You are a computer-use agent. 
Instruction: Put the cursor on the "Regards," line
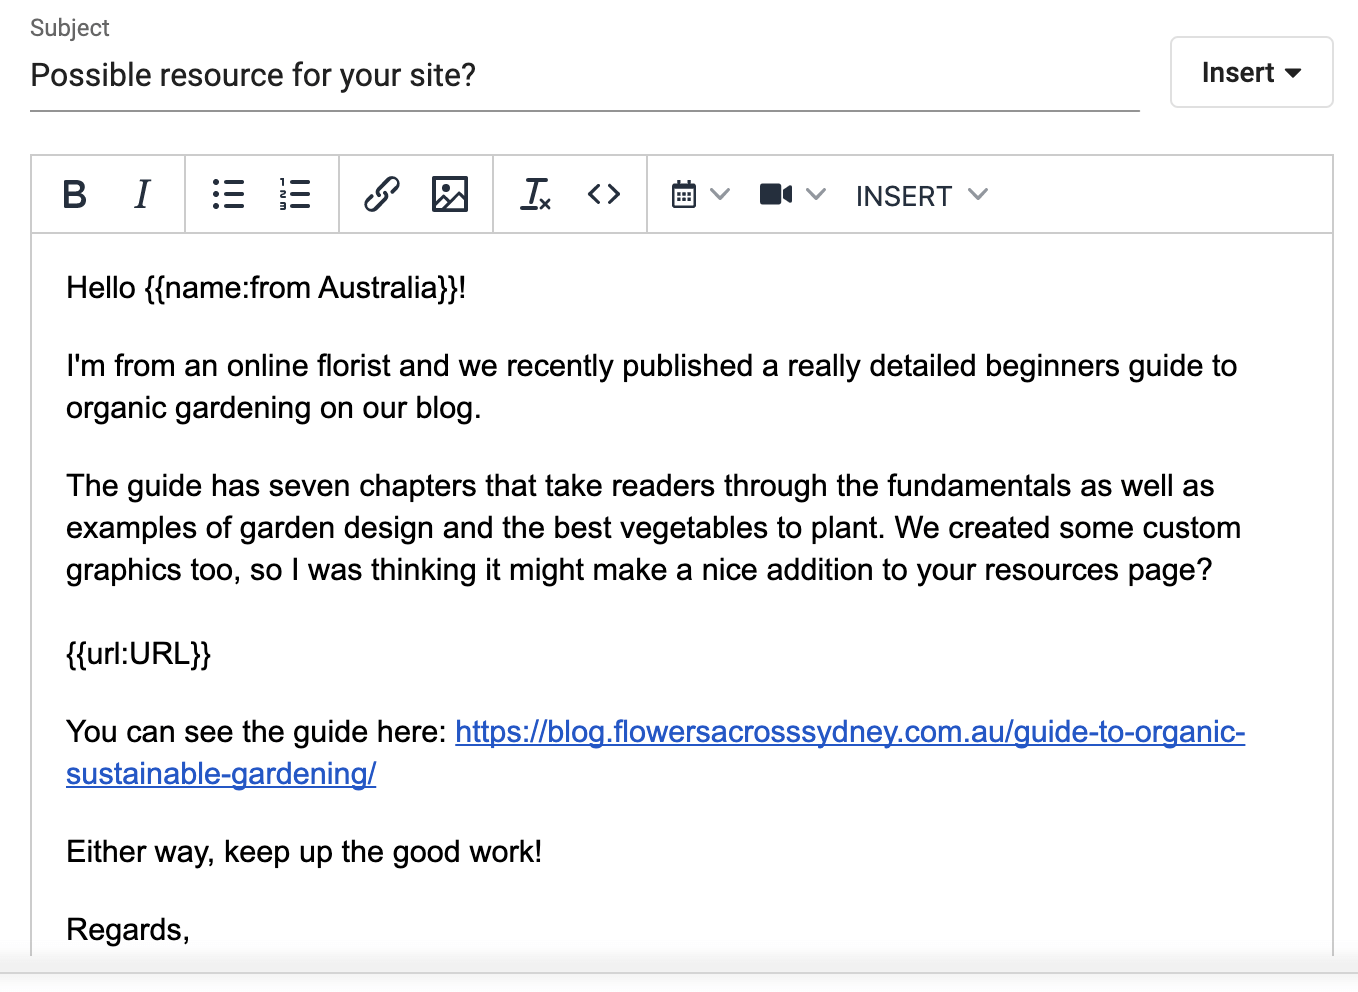coord(128,930)
